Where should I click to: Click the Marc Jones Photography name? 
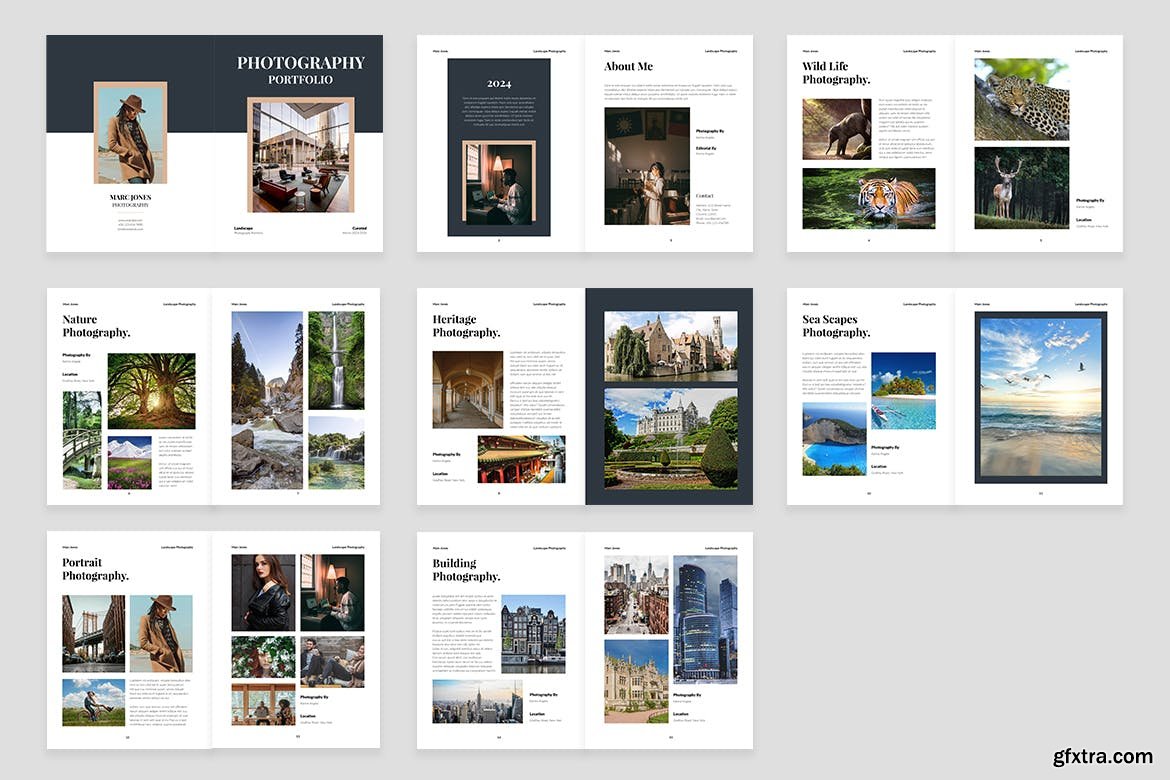[130, 200]
